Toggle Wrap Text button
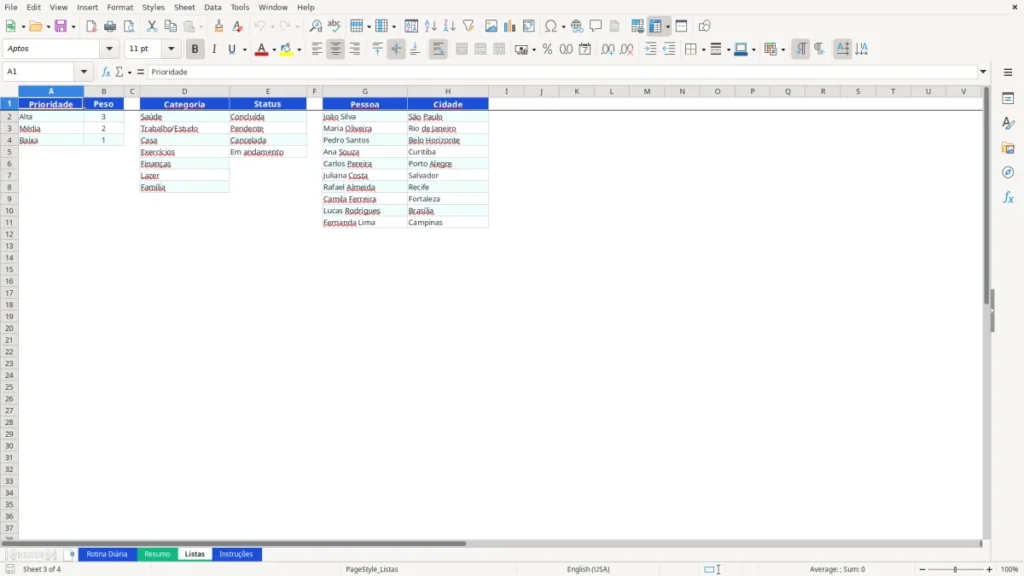The width and height of the screenshot is (1024, 576). click(438, 49)
